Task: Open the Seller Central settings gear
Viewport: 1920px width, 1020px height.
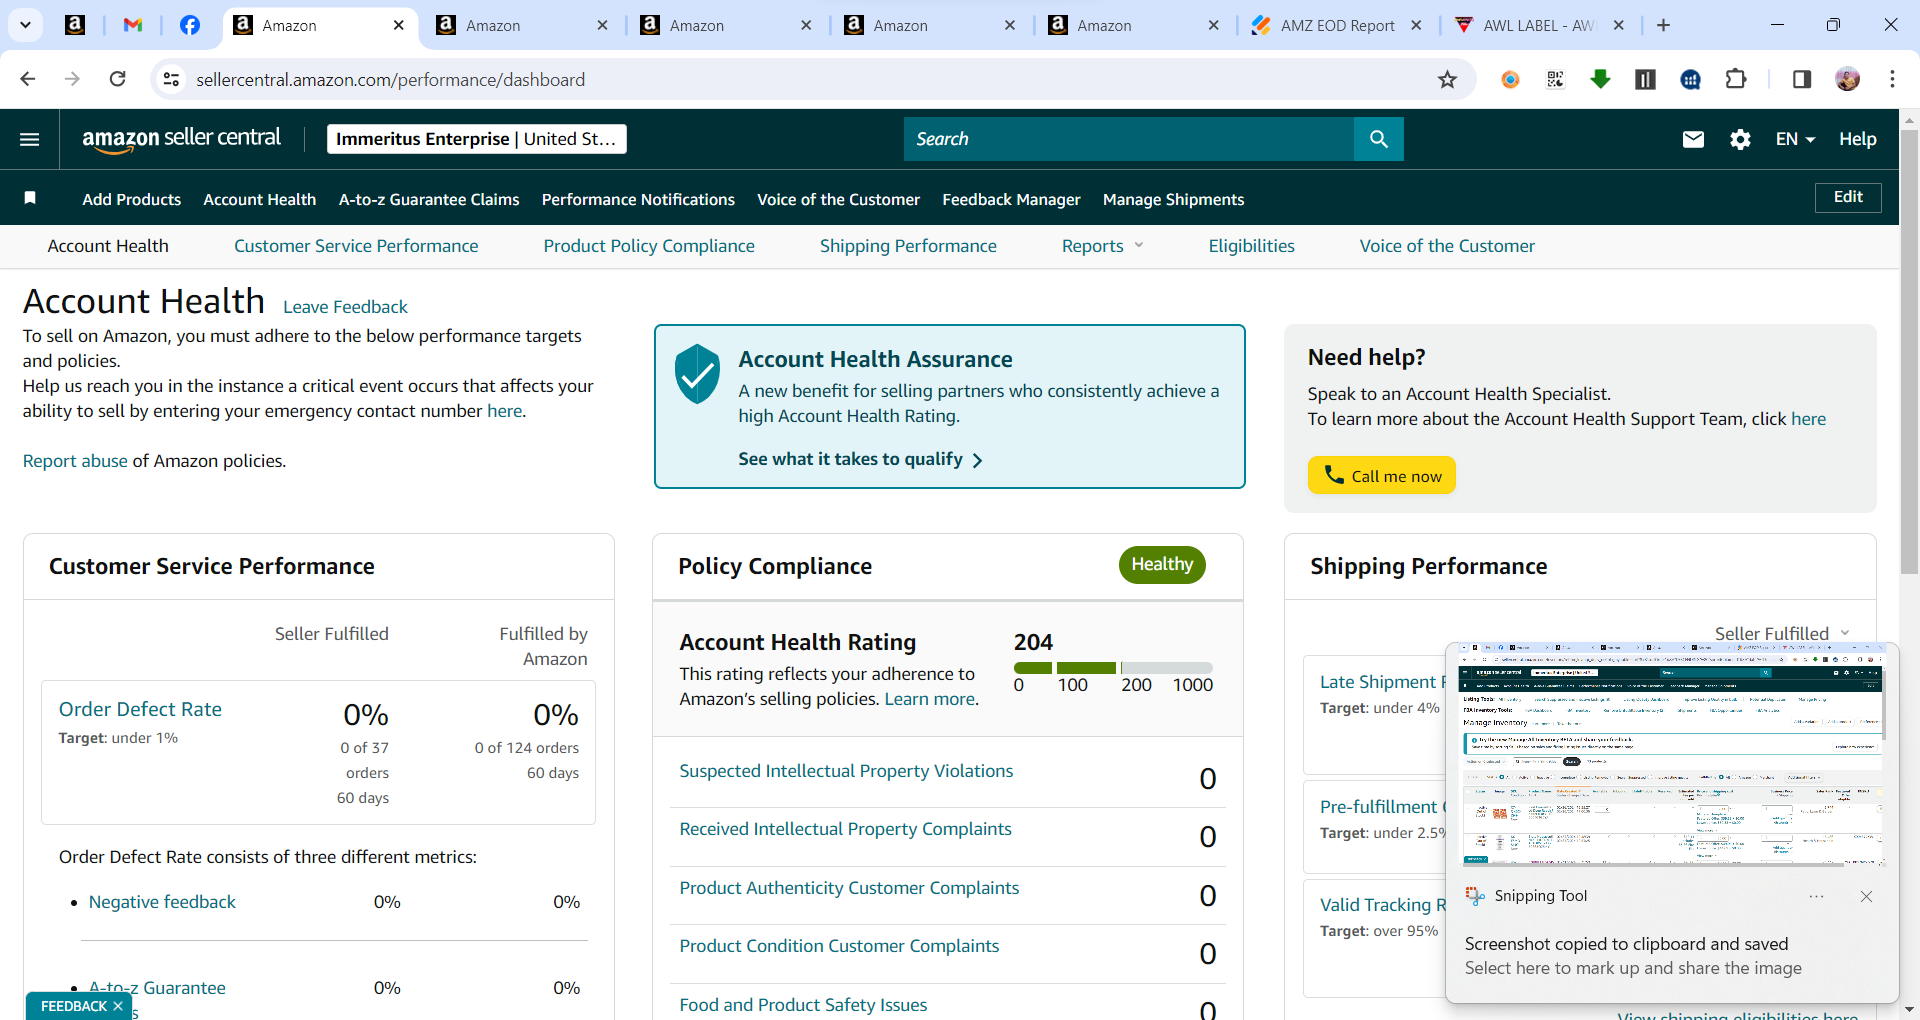Action: point(1740,139)
